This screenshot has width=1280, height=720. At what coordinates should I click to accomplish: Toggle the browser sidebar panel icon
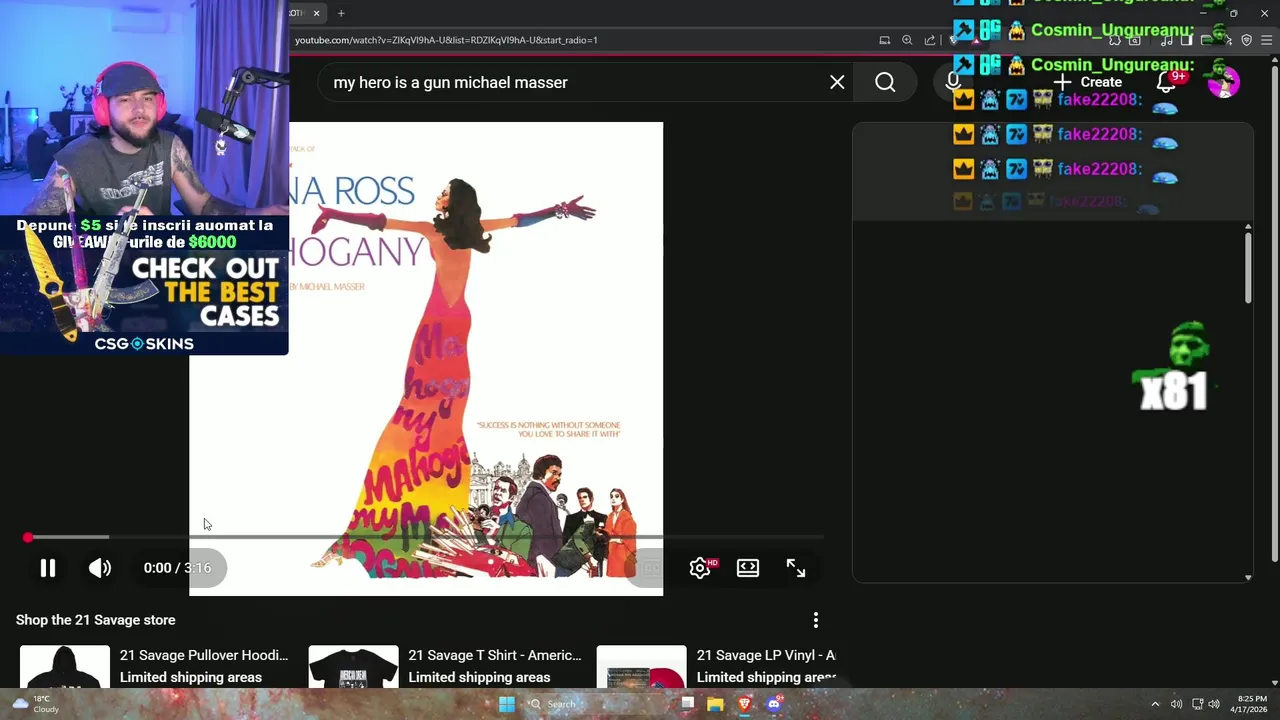(1186, 40)
